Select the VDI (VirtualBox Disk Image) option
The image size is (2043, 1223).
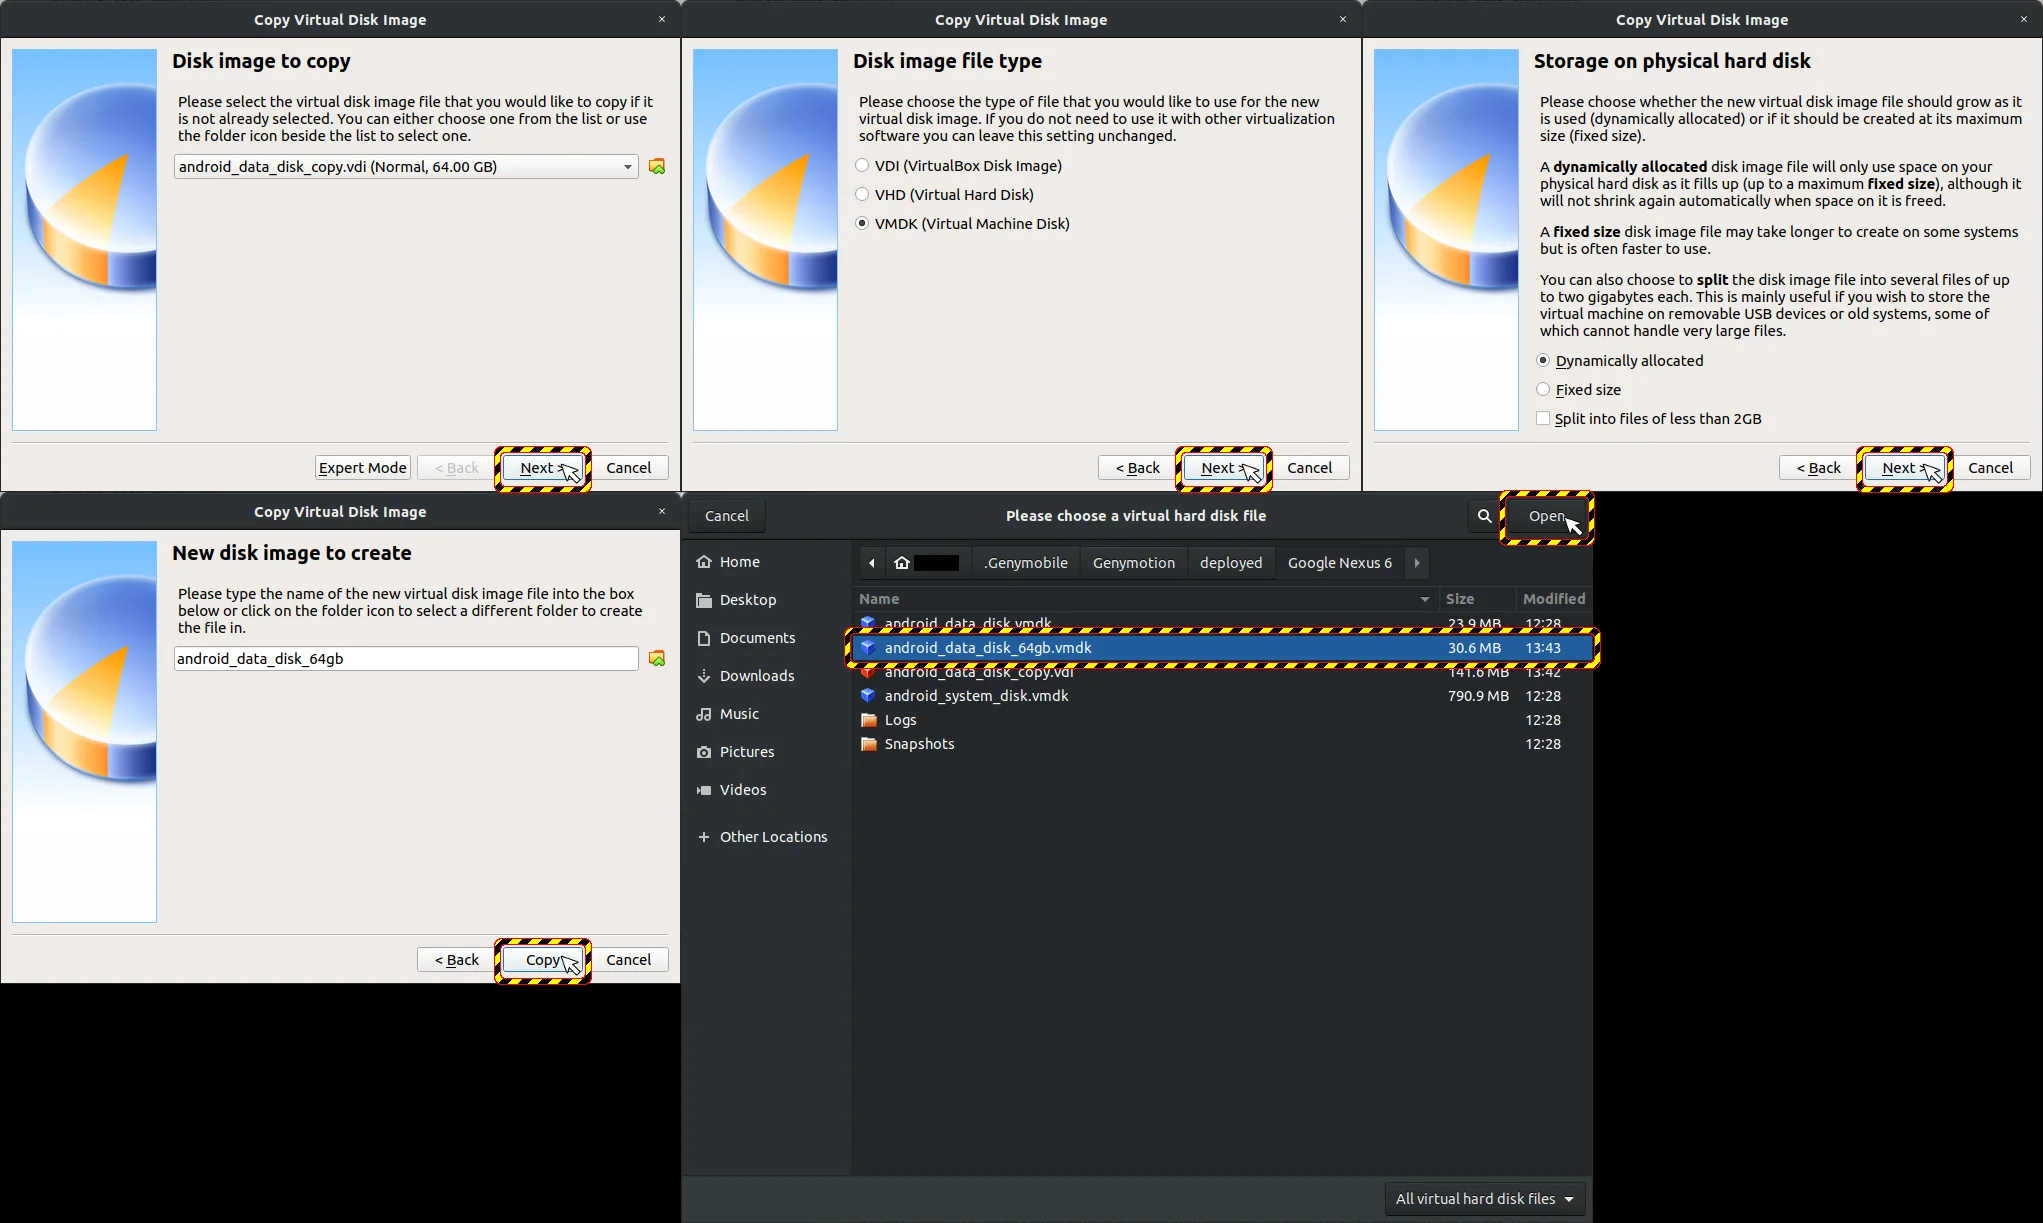click(x=862, y=166)
